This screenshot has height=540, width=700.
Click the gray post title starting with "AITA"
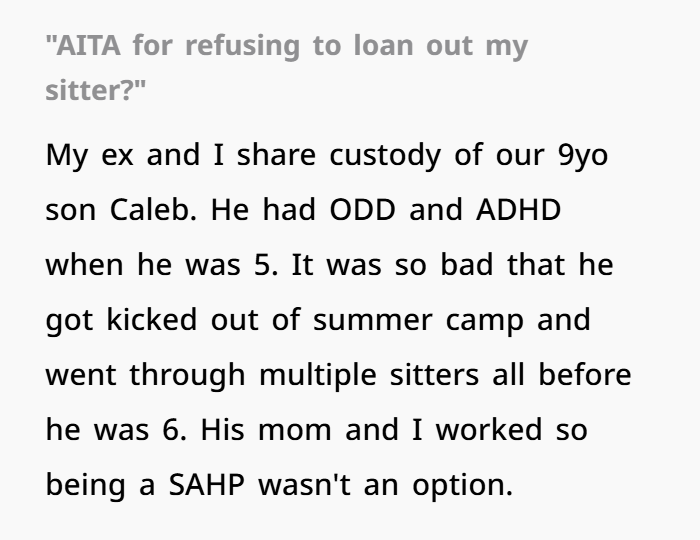click(x=287, y=67)
